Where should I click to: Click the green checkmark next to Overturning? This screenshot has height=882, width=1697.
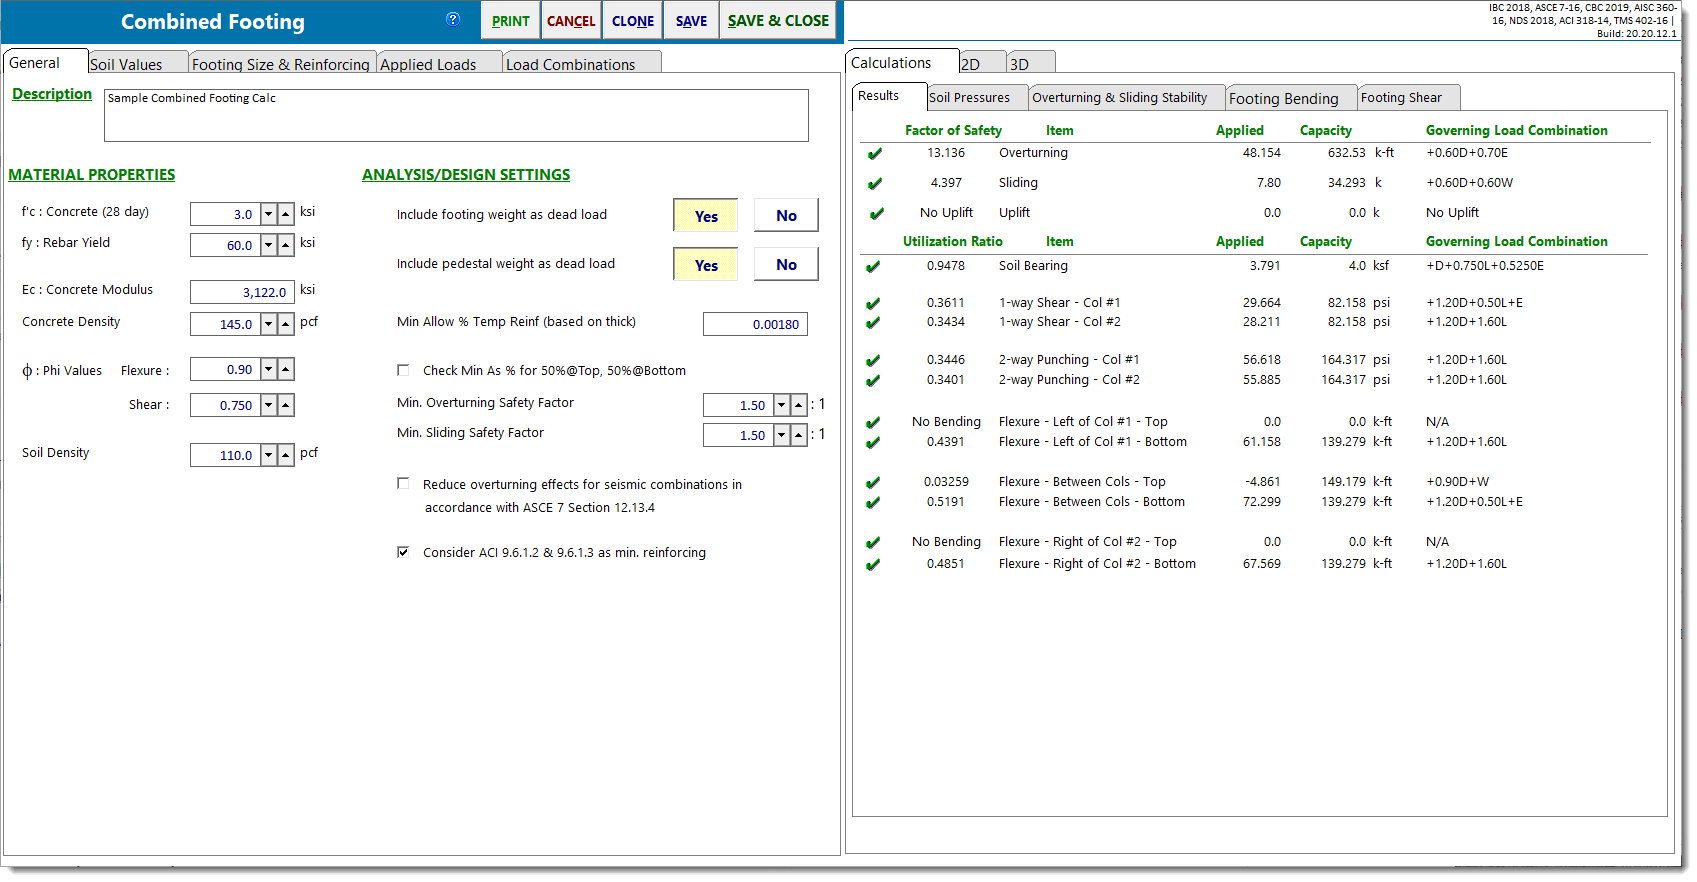tap(875, 154)
